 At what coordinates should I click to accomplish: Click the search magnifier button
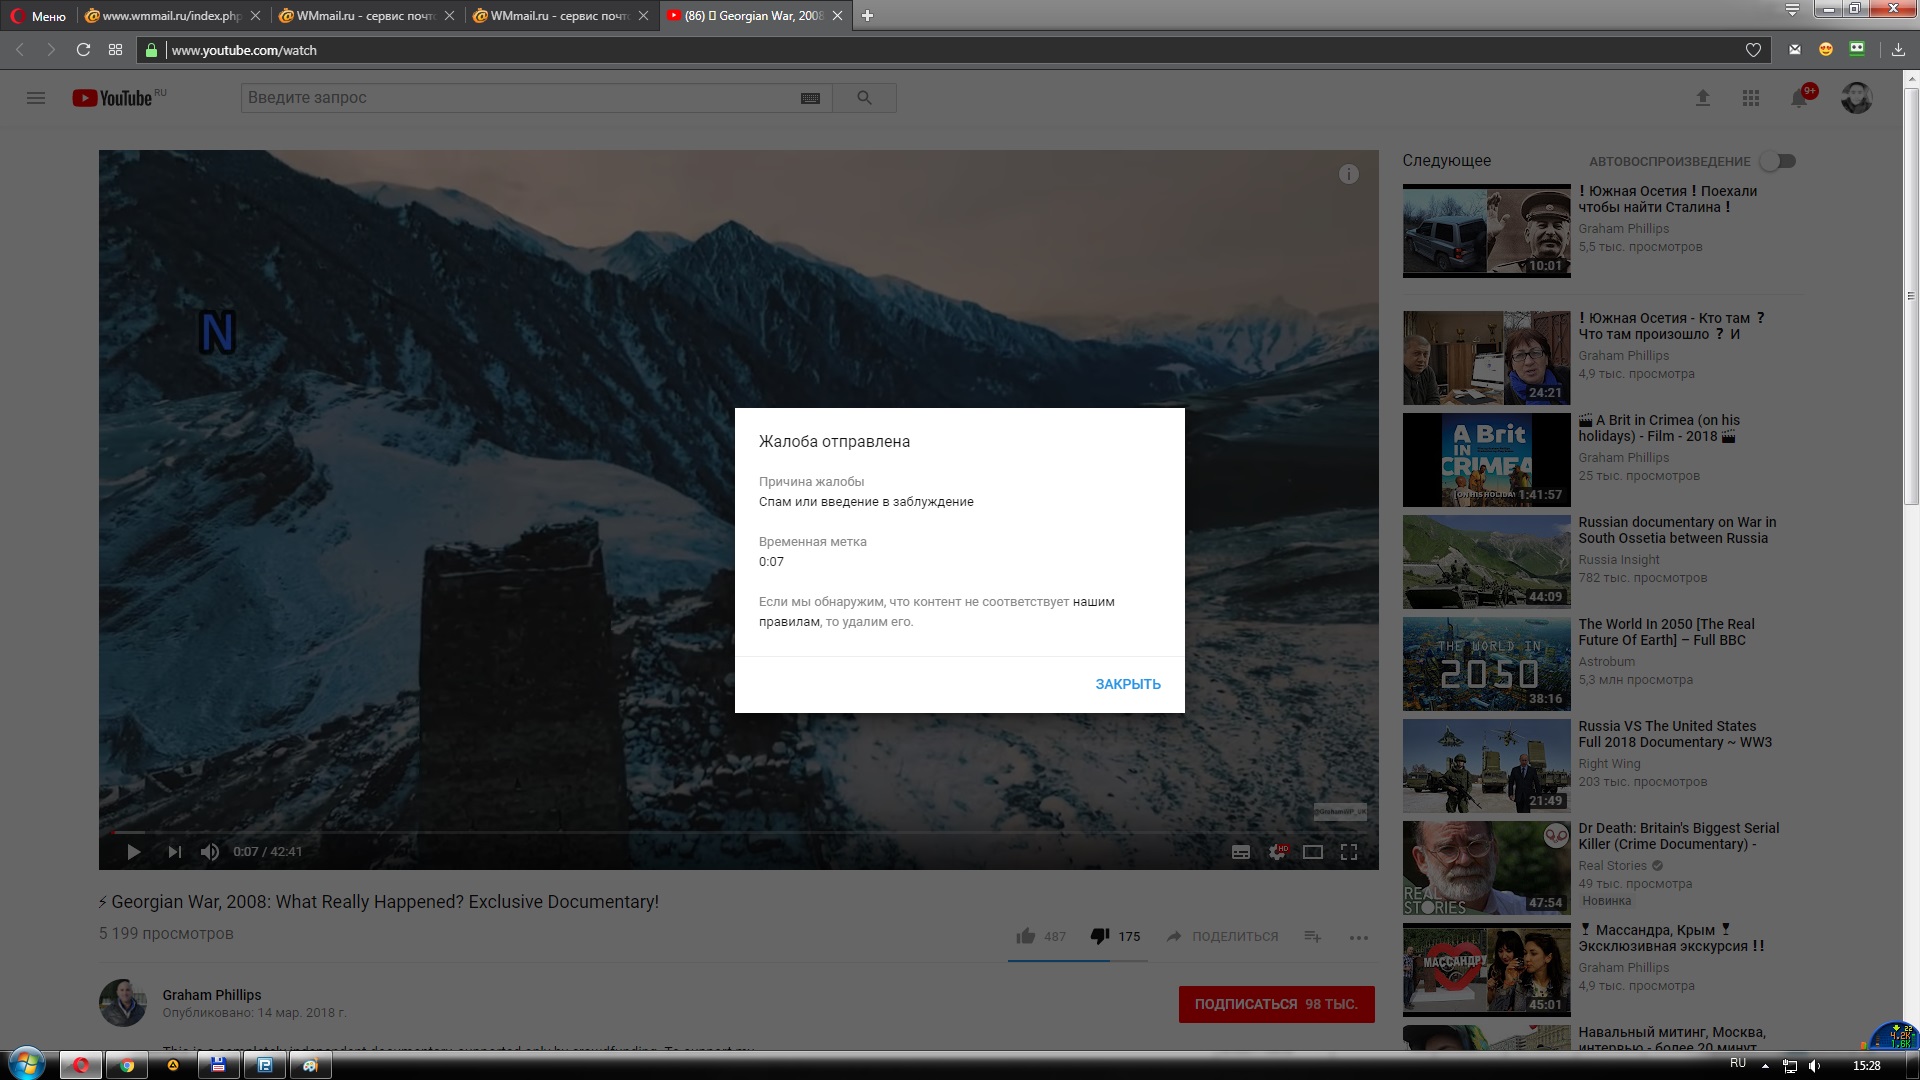[x=864, y=98]
